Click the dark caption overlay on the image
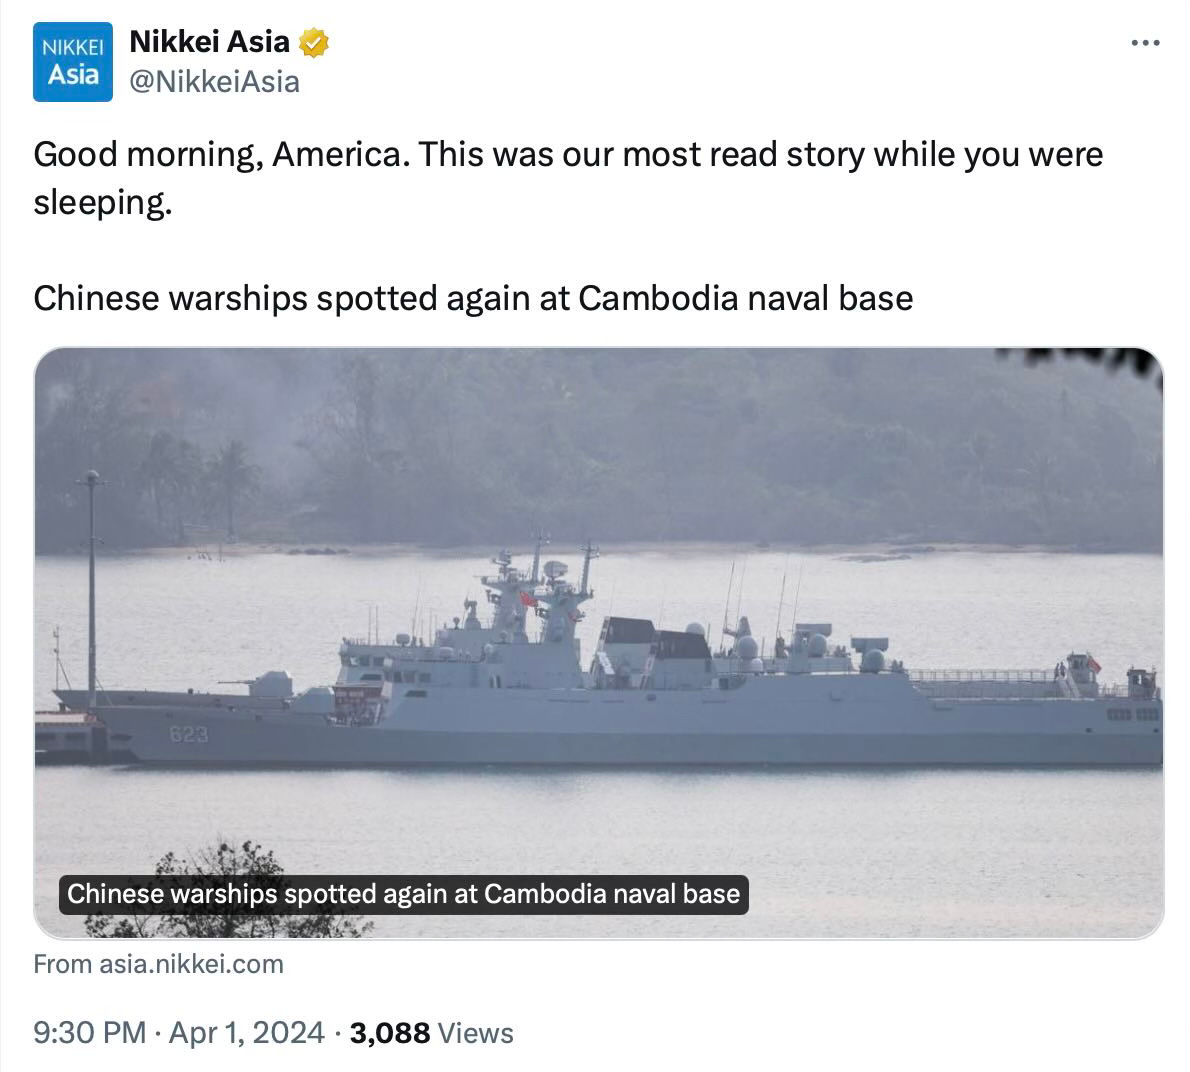Image resolution: width=1190 pixels, height=1072 pixels. (x=404, y=894)
